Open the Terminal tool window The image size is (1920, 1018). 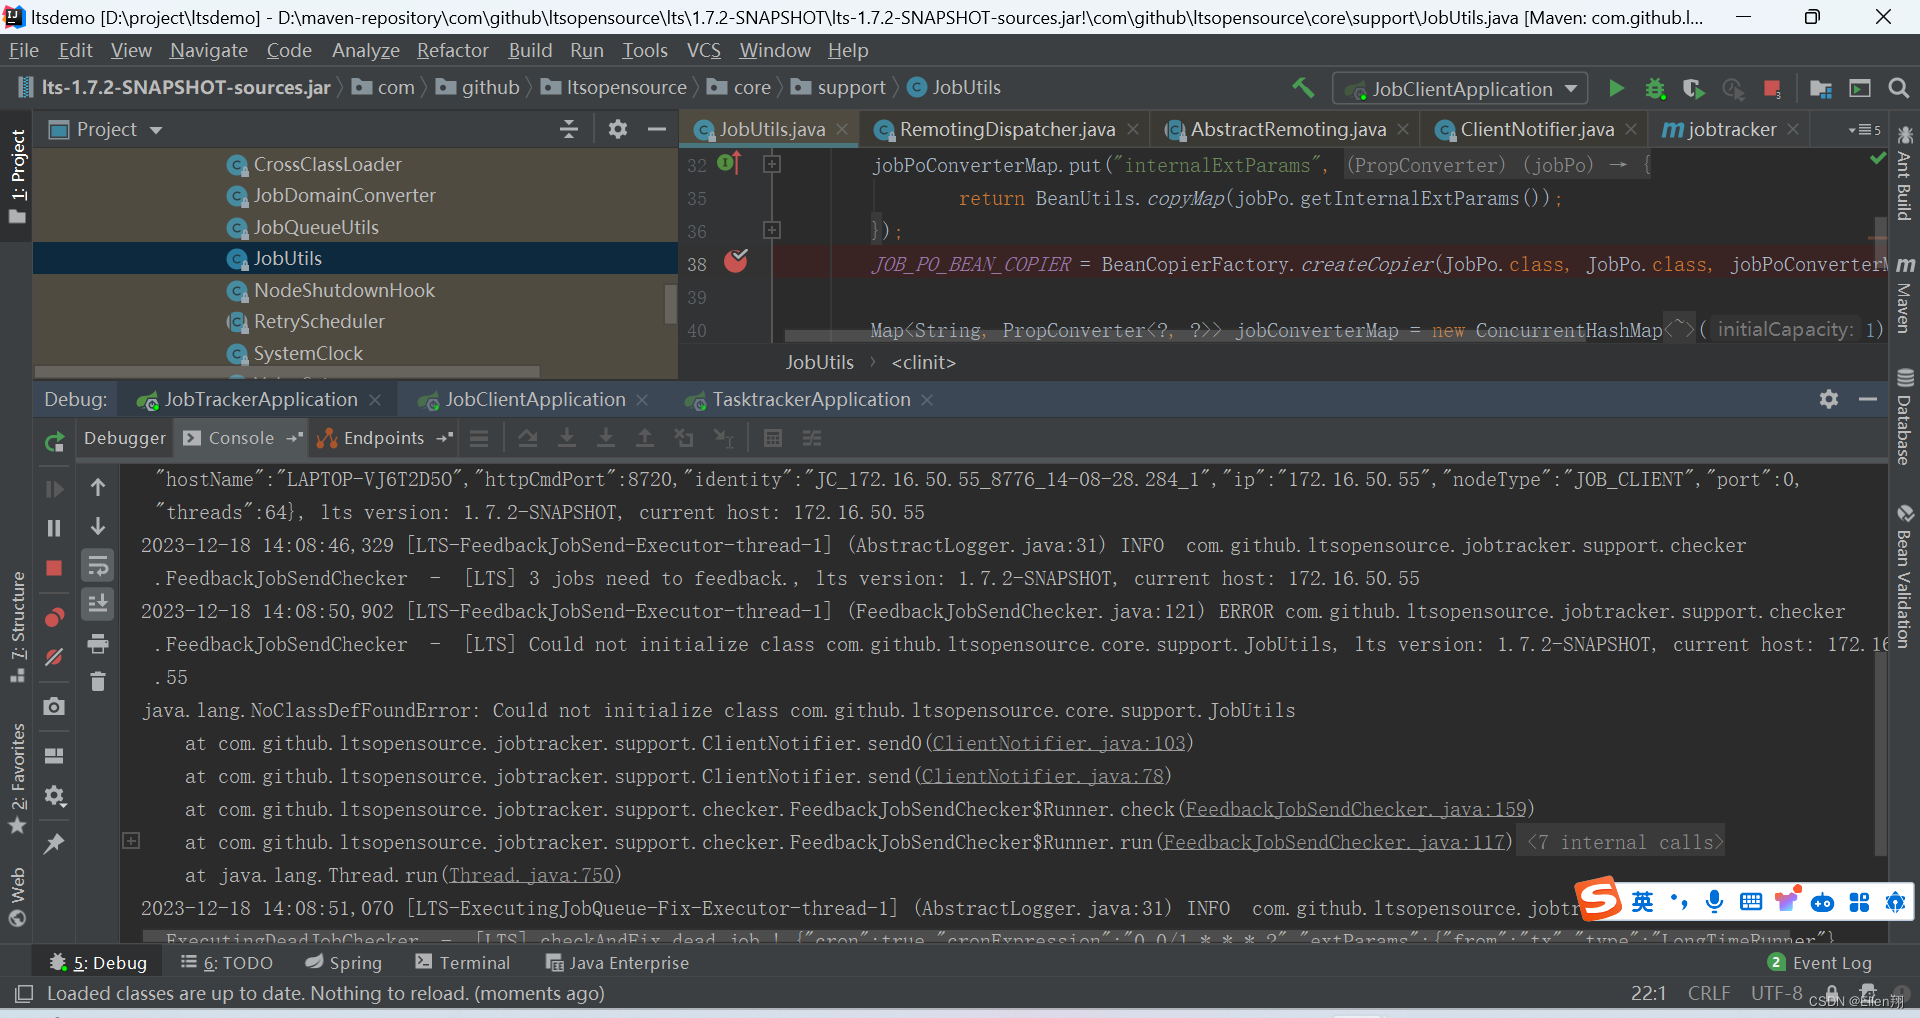[x=463, y=963]
